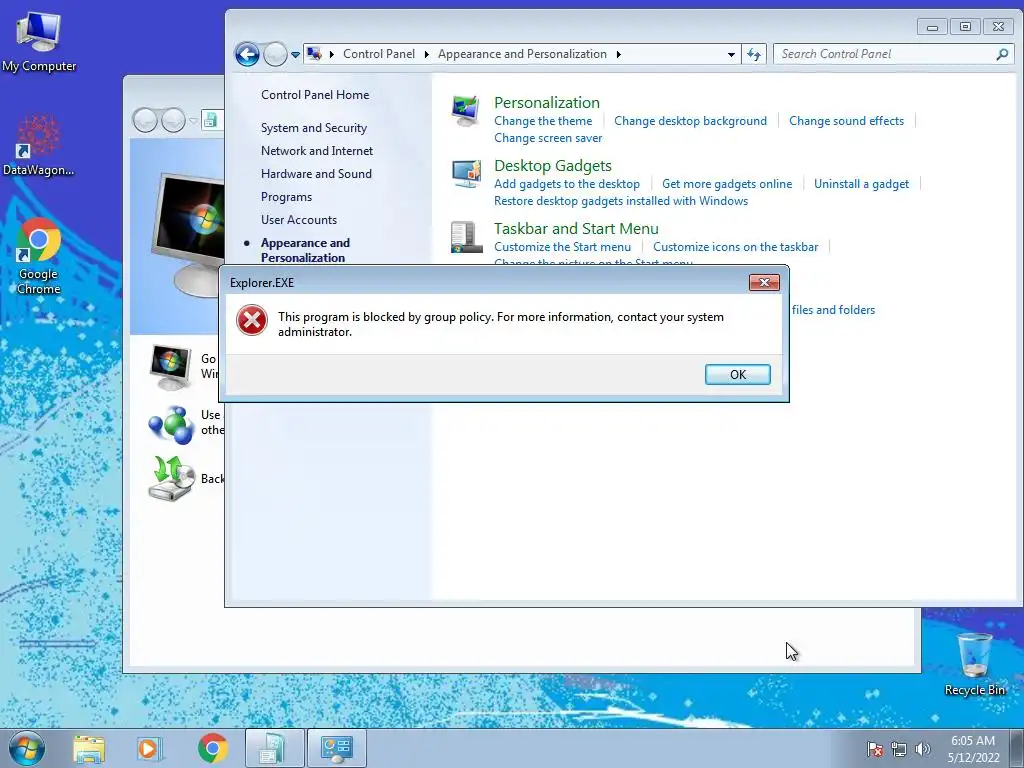Open DataWagon desktop shortcut
The width and height of the screenshot is (1024, 768).
click(39, 145)
